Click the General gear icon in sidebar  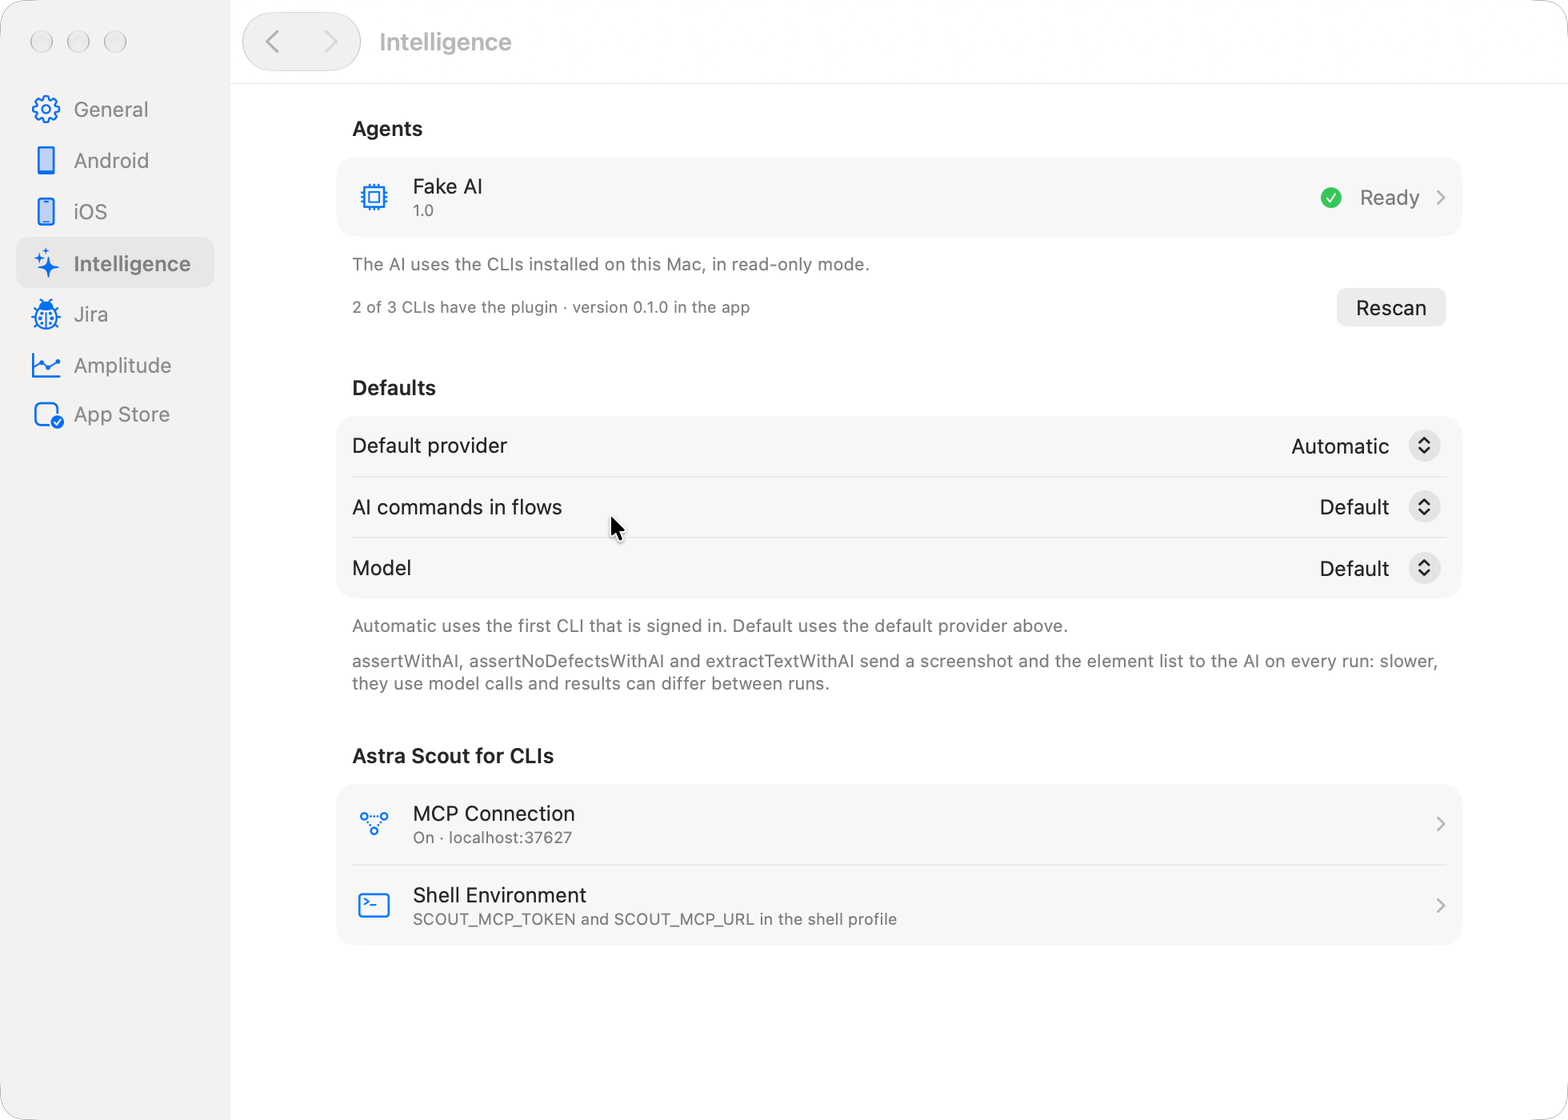46,109
